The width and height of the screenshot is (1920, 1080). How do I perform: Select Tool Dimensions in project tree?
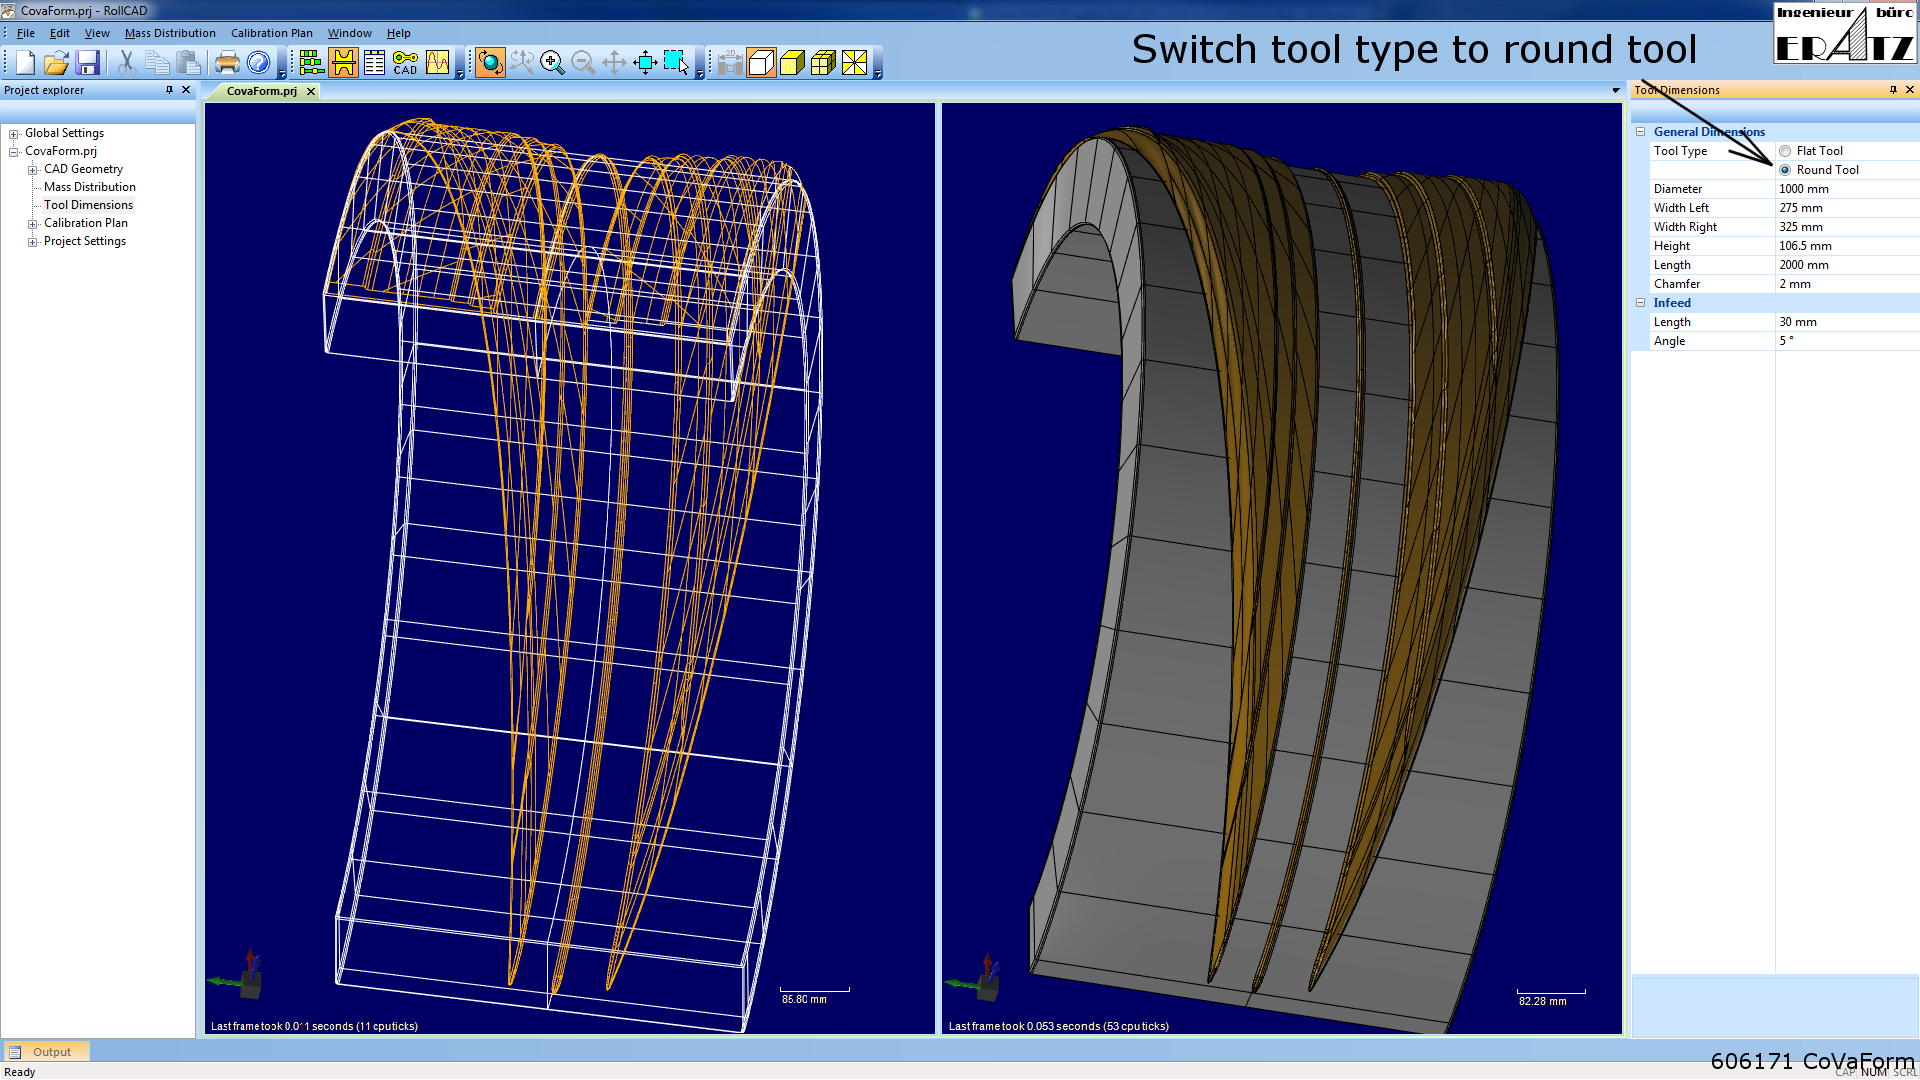pyautogui.click(x=88, y=205)
